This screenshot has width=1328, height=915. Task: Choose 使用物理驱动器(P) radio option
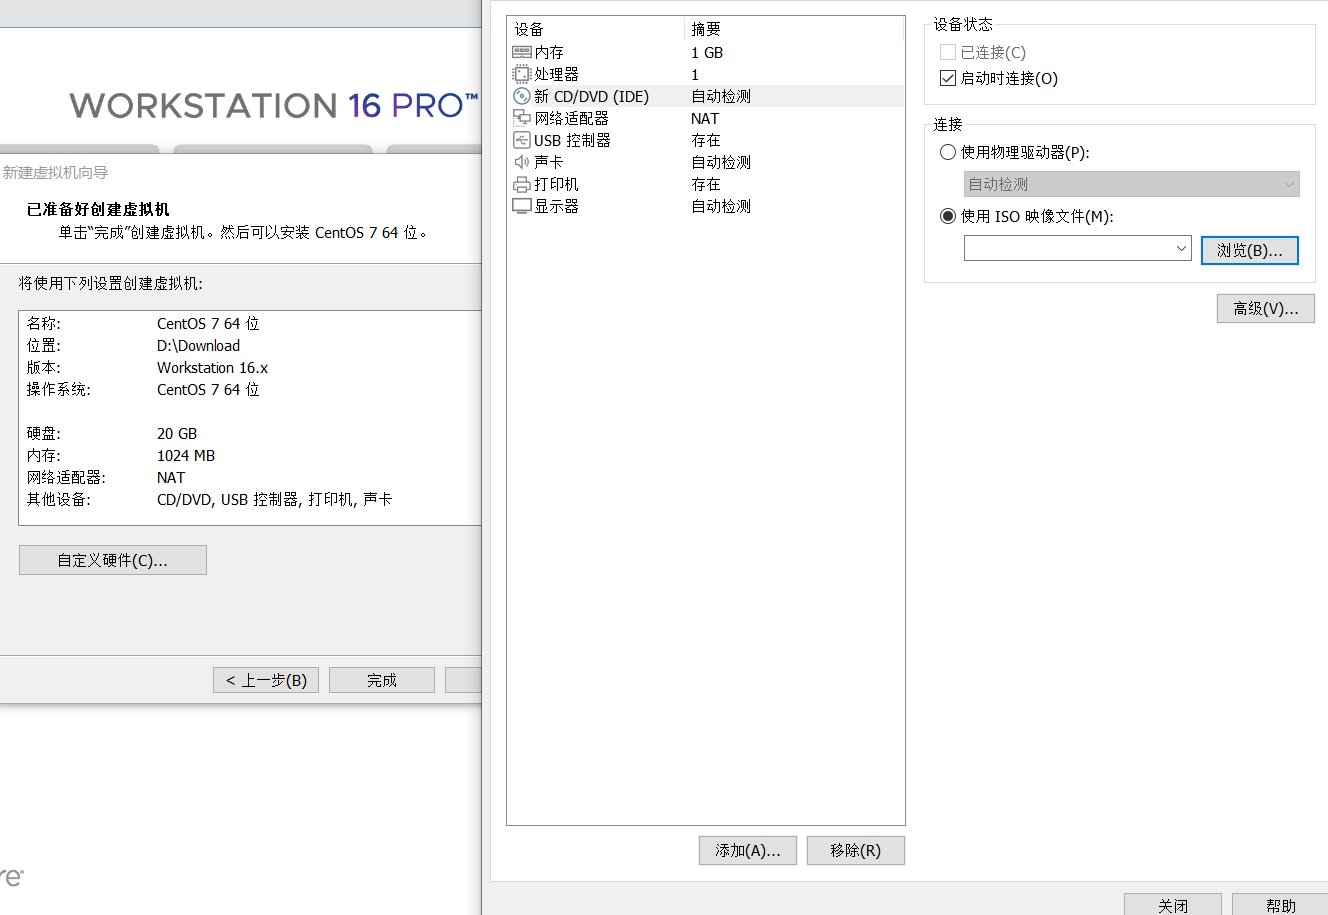pyautogui.click(x=948, y=152)
